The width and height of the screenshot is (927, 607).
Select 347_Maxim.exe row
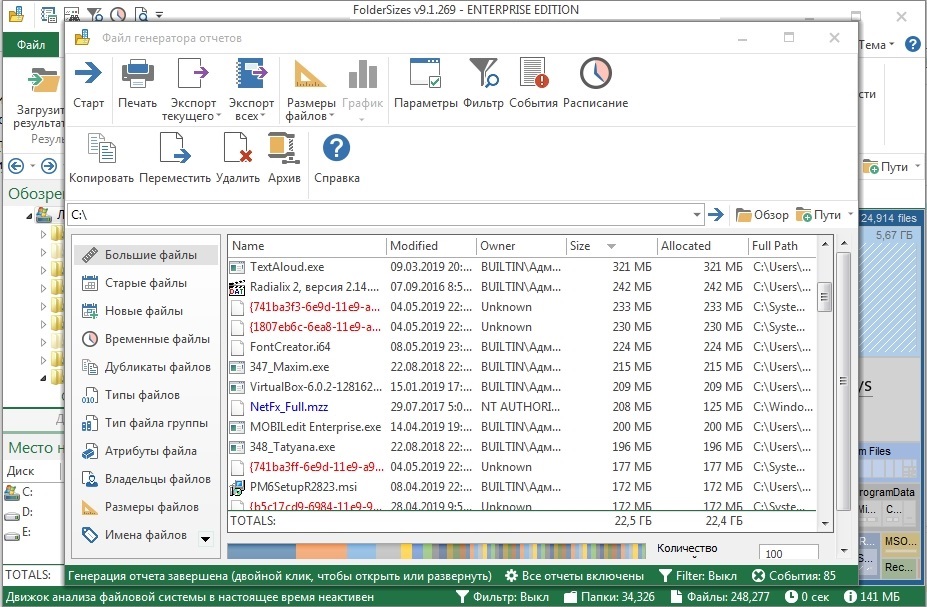pyautogui.click(x=521, y=367)
